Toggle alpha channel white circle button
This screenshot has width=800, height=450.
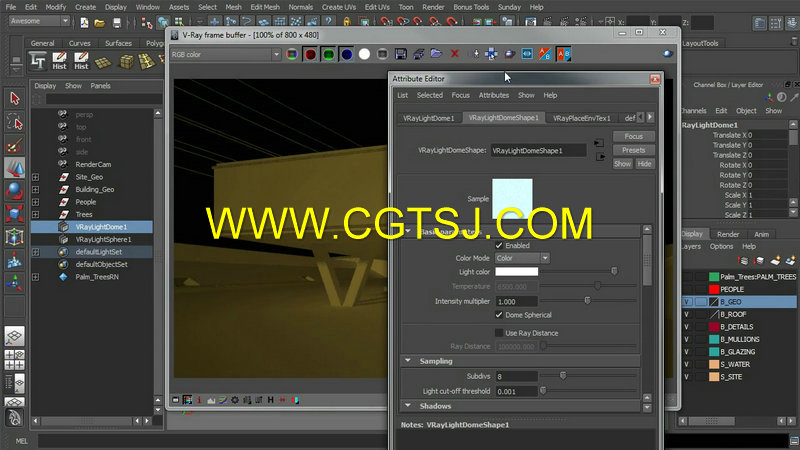pyautogui.click(x=364, y=54)
